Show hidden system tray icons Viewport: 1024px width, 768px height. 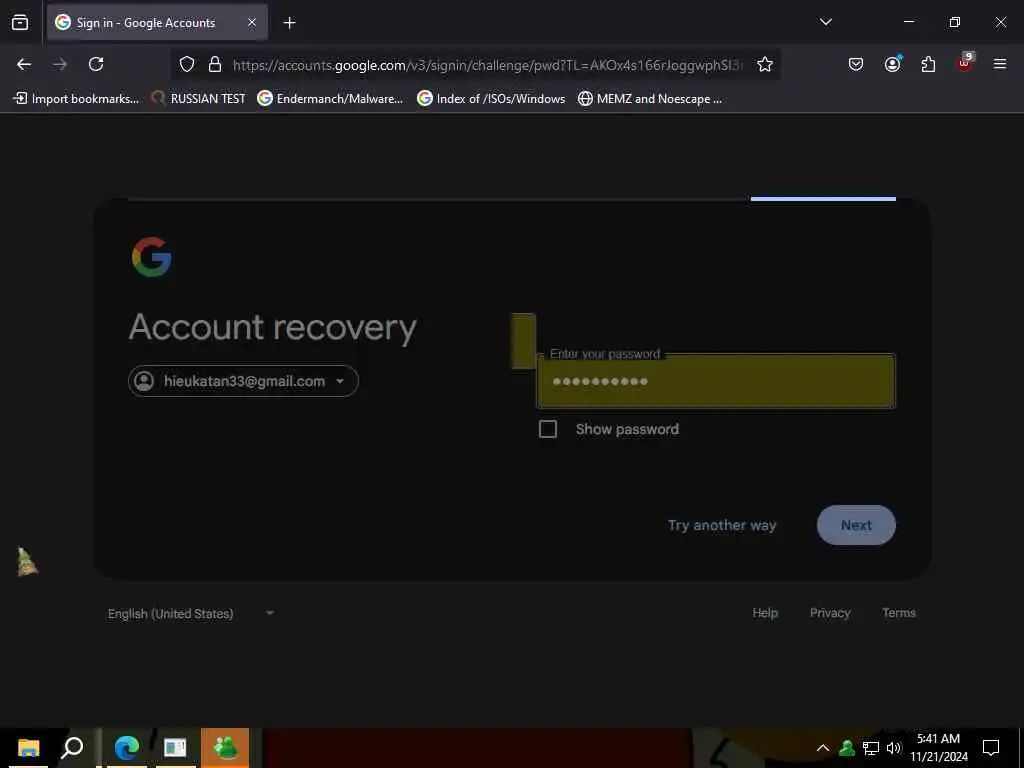point(823,748)
